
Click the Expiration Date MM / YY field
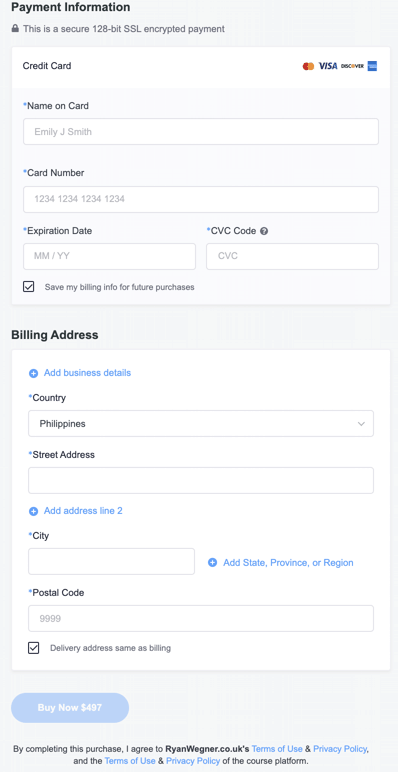click(109, 257)
